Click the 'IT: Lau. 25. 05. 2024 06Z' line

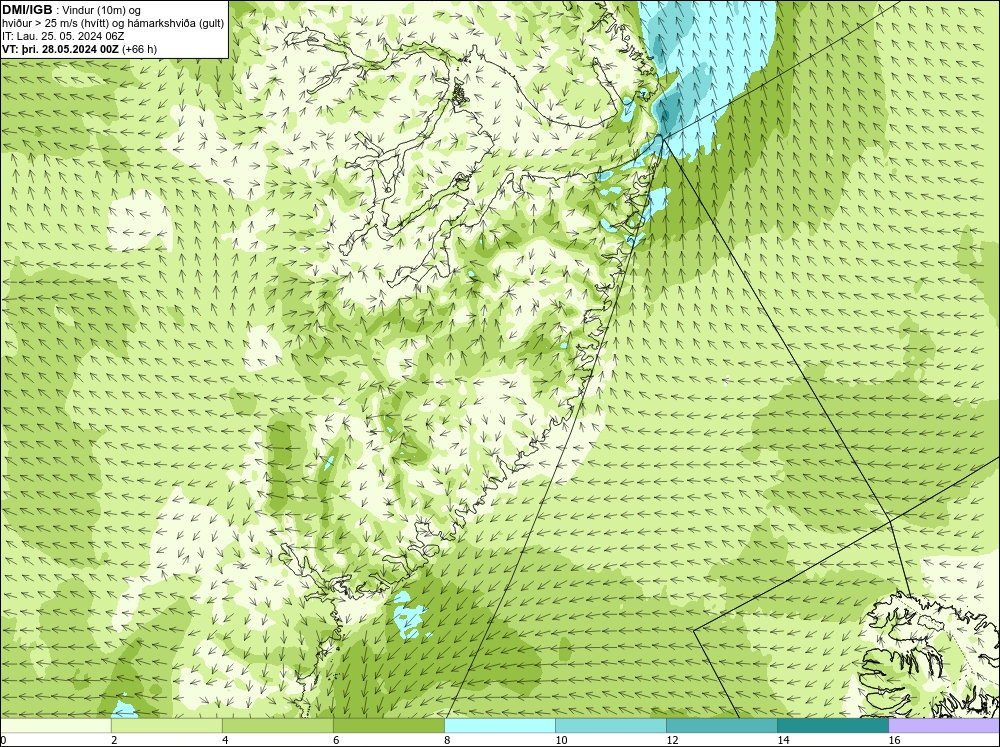(x=63, y=36)
